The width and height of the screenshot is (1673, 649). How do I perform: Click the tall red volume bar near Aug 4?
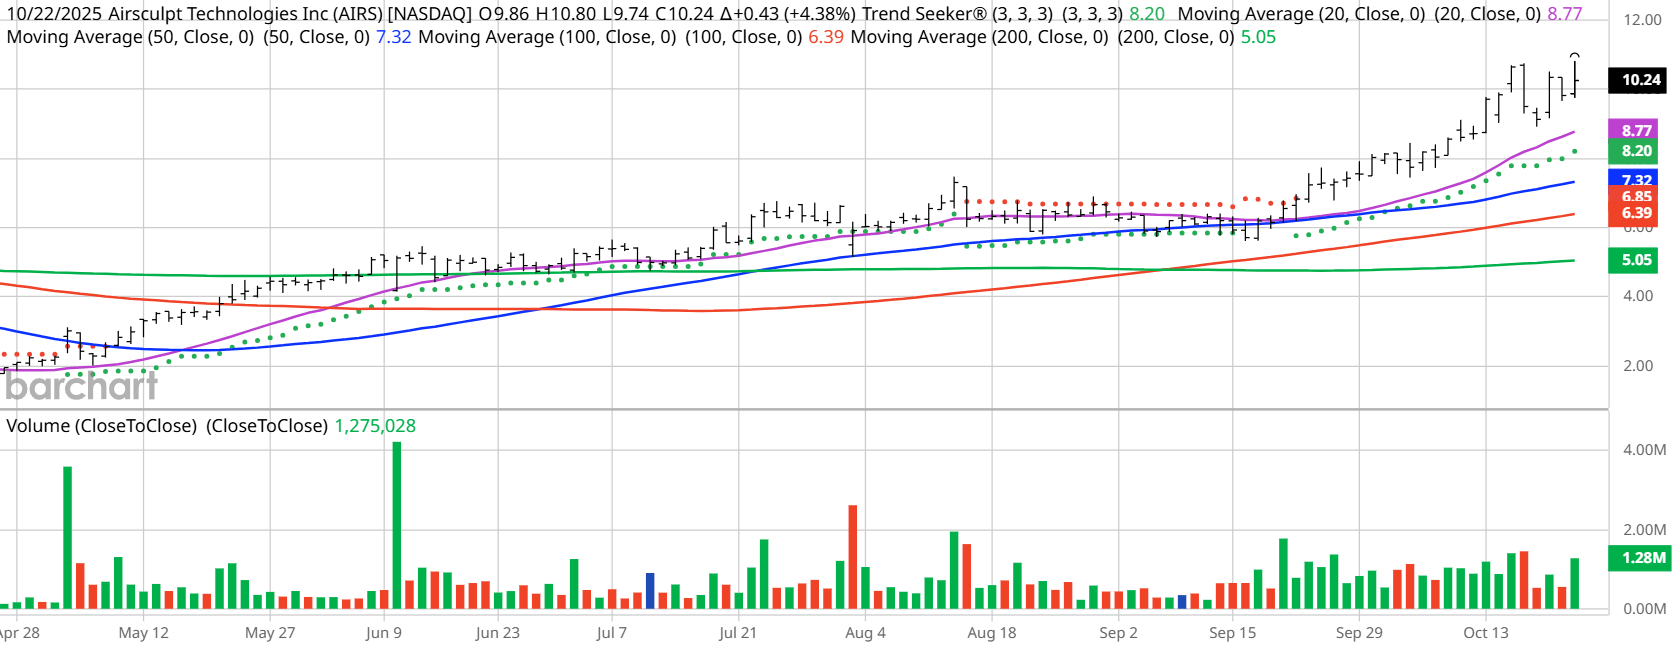tap(853, 557)
